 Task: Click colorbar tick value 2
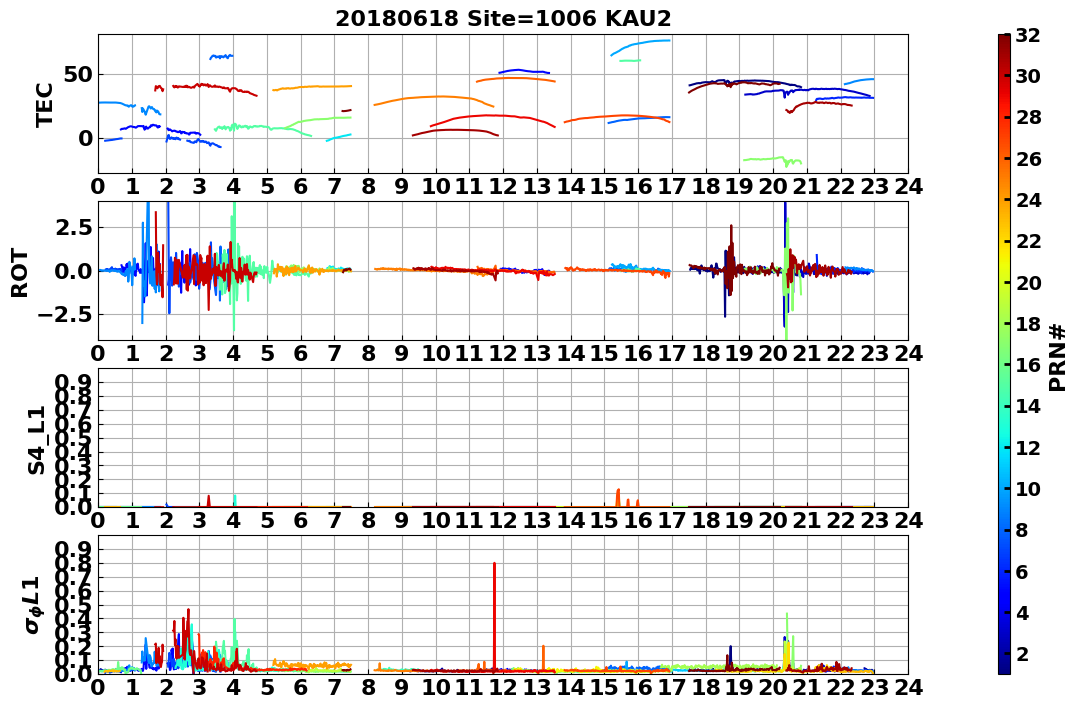[1021, 653]
